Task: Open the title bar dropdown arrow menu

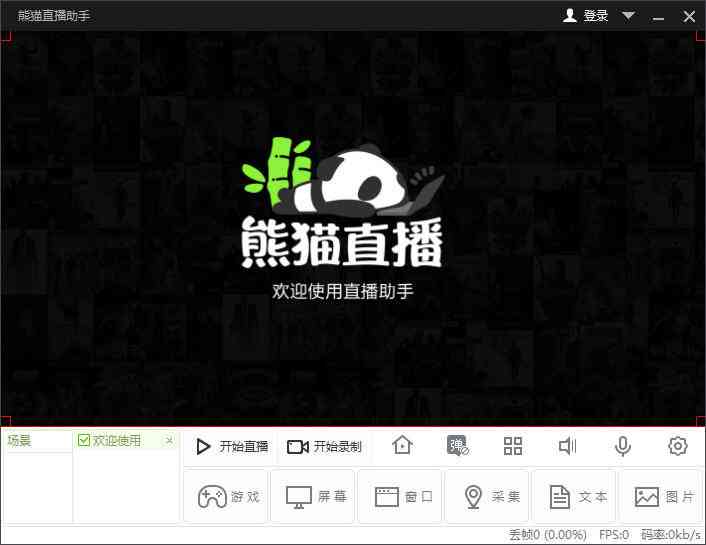Action: point(628,16)
